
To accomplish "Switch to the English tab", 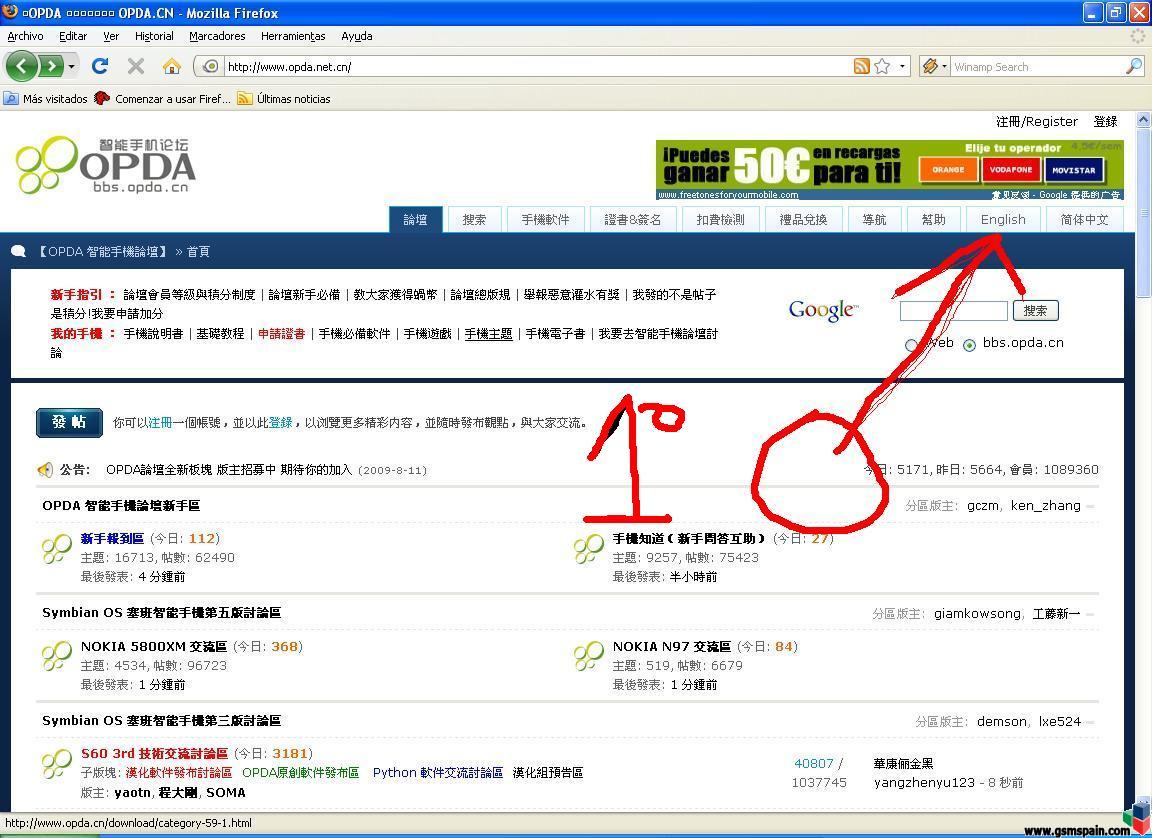I will coord(1003,220).
